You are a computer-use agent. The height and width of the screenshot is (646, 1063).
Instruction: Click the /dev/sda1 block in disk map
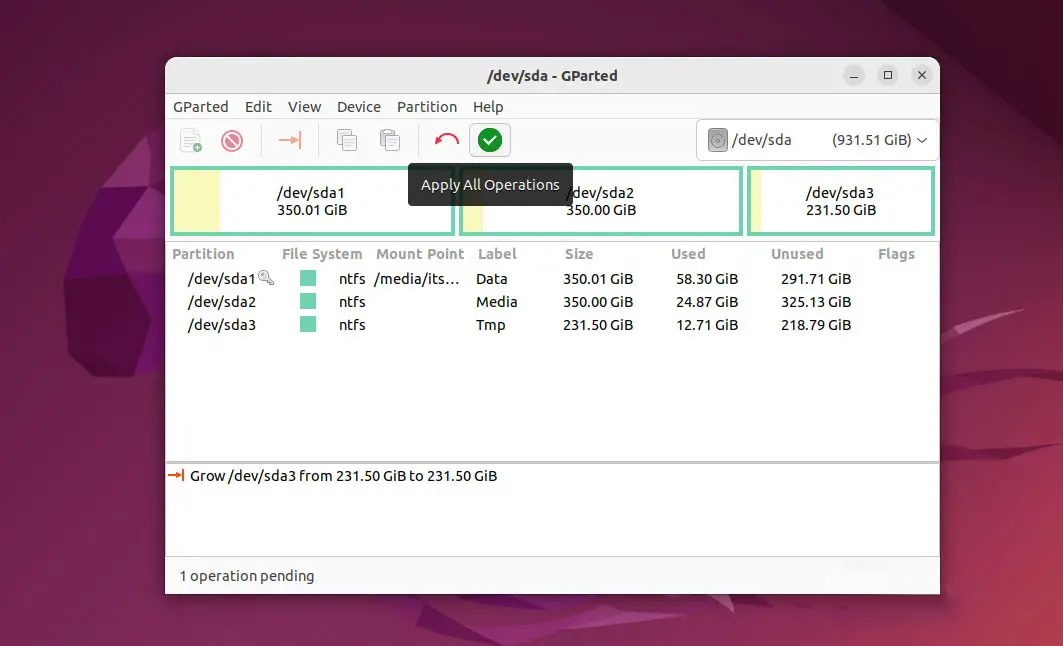(311, 201)
